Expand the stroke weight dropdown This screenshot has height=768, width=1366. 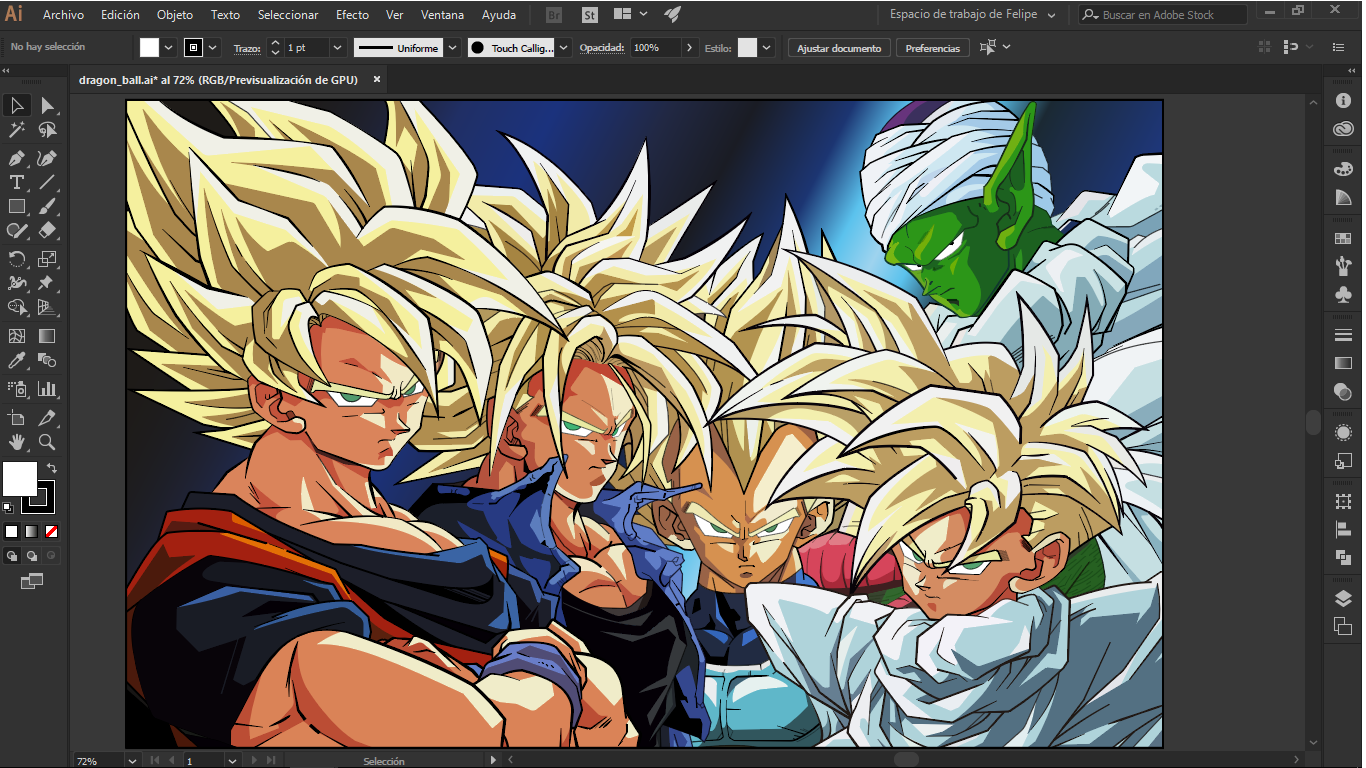[x=337, y=48]
